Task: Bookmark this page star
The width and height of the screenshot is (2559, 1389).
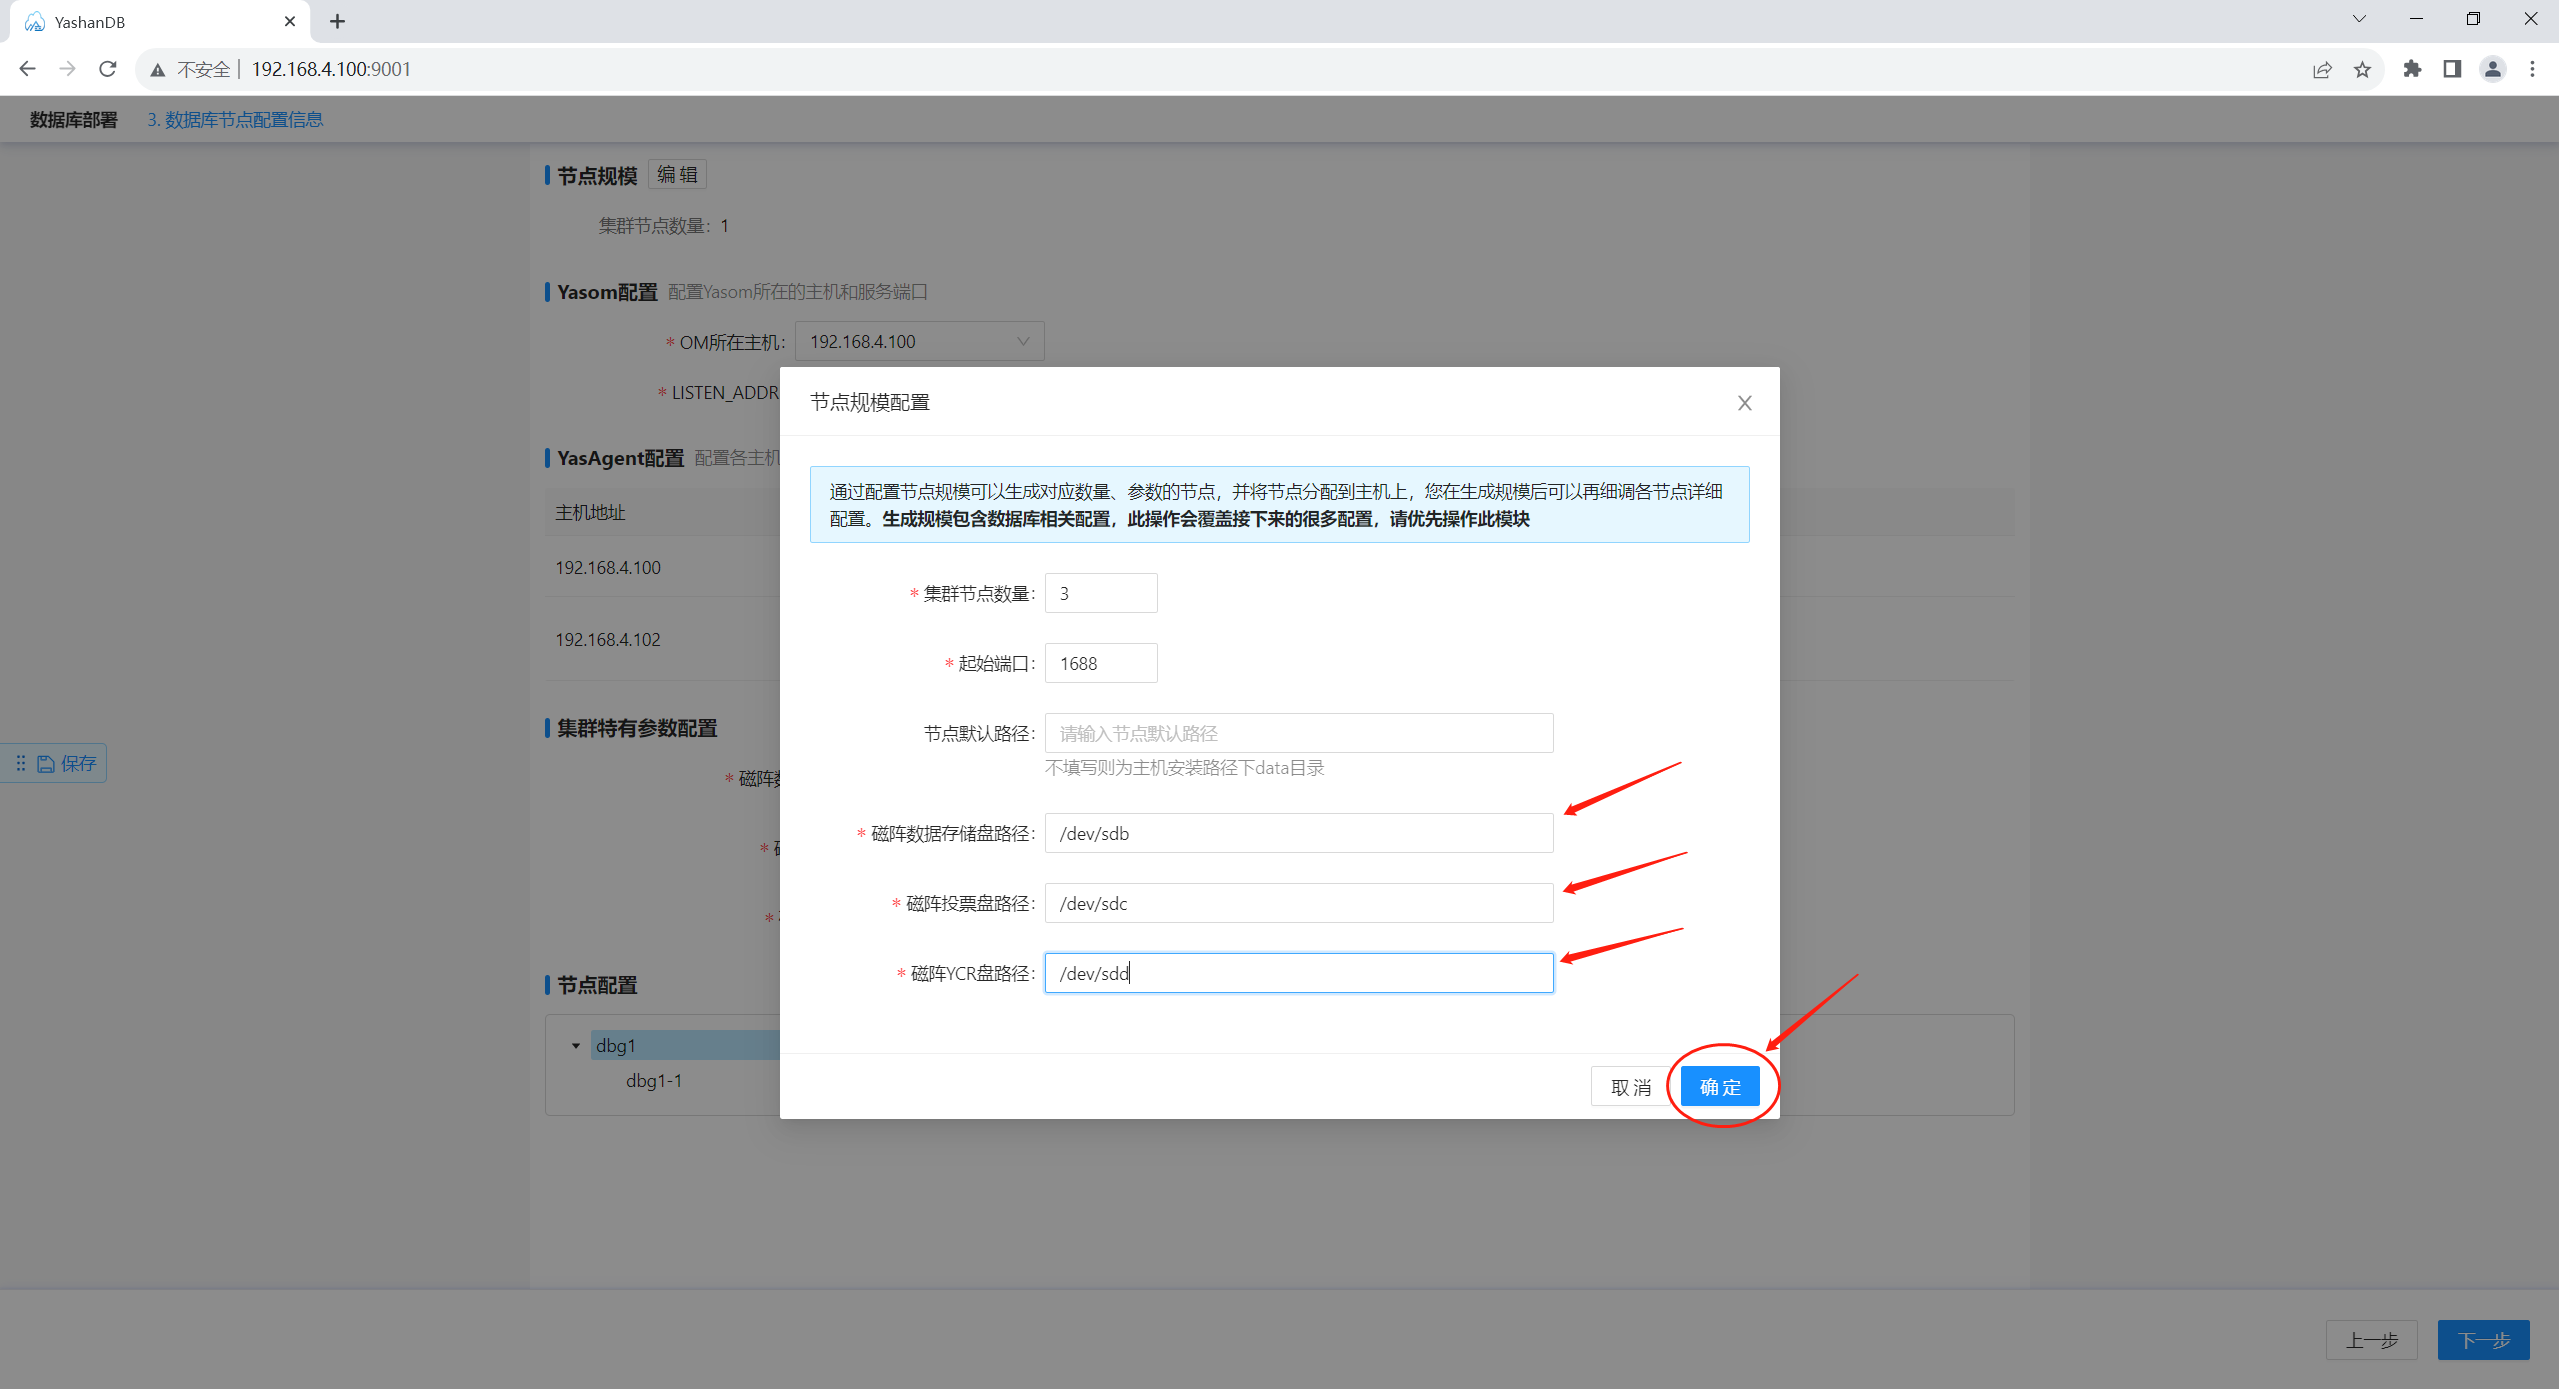Action: [2362, 69]
